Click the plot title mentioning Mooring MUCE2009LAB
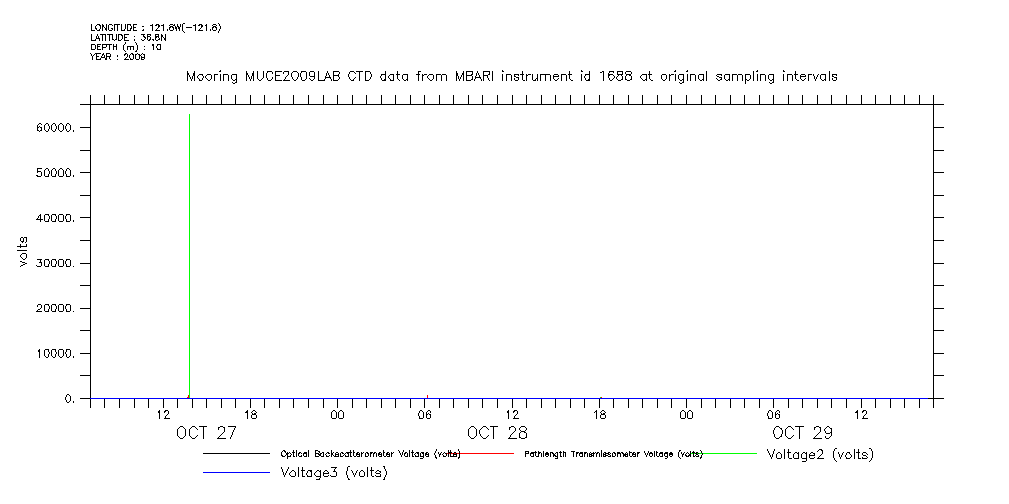 tap(511, 76)
